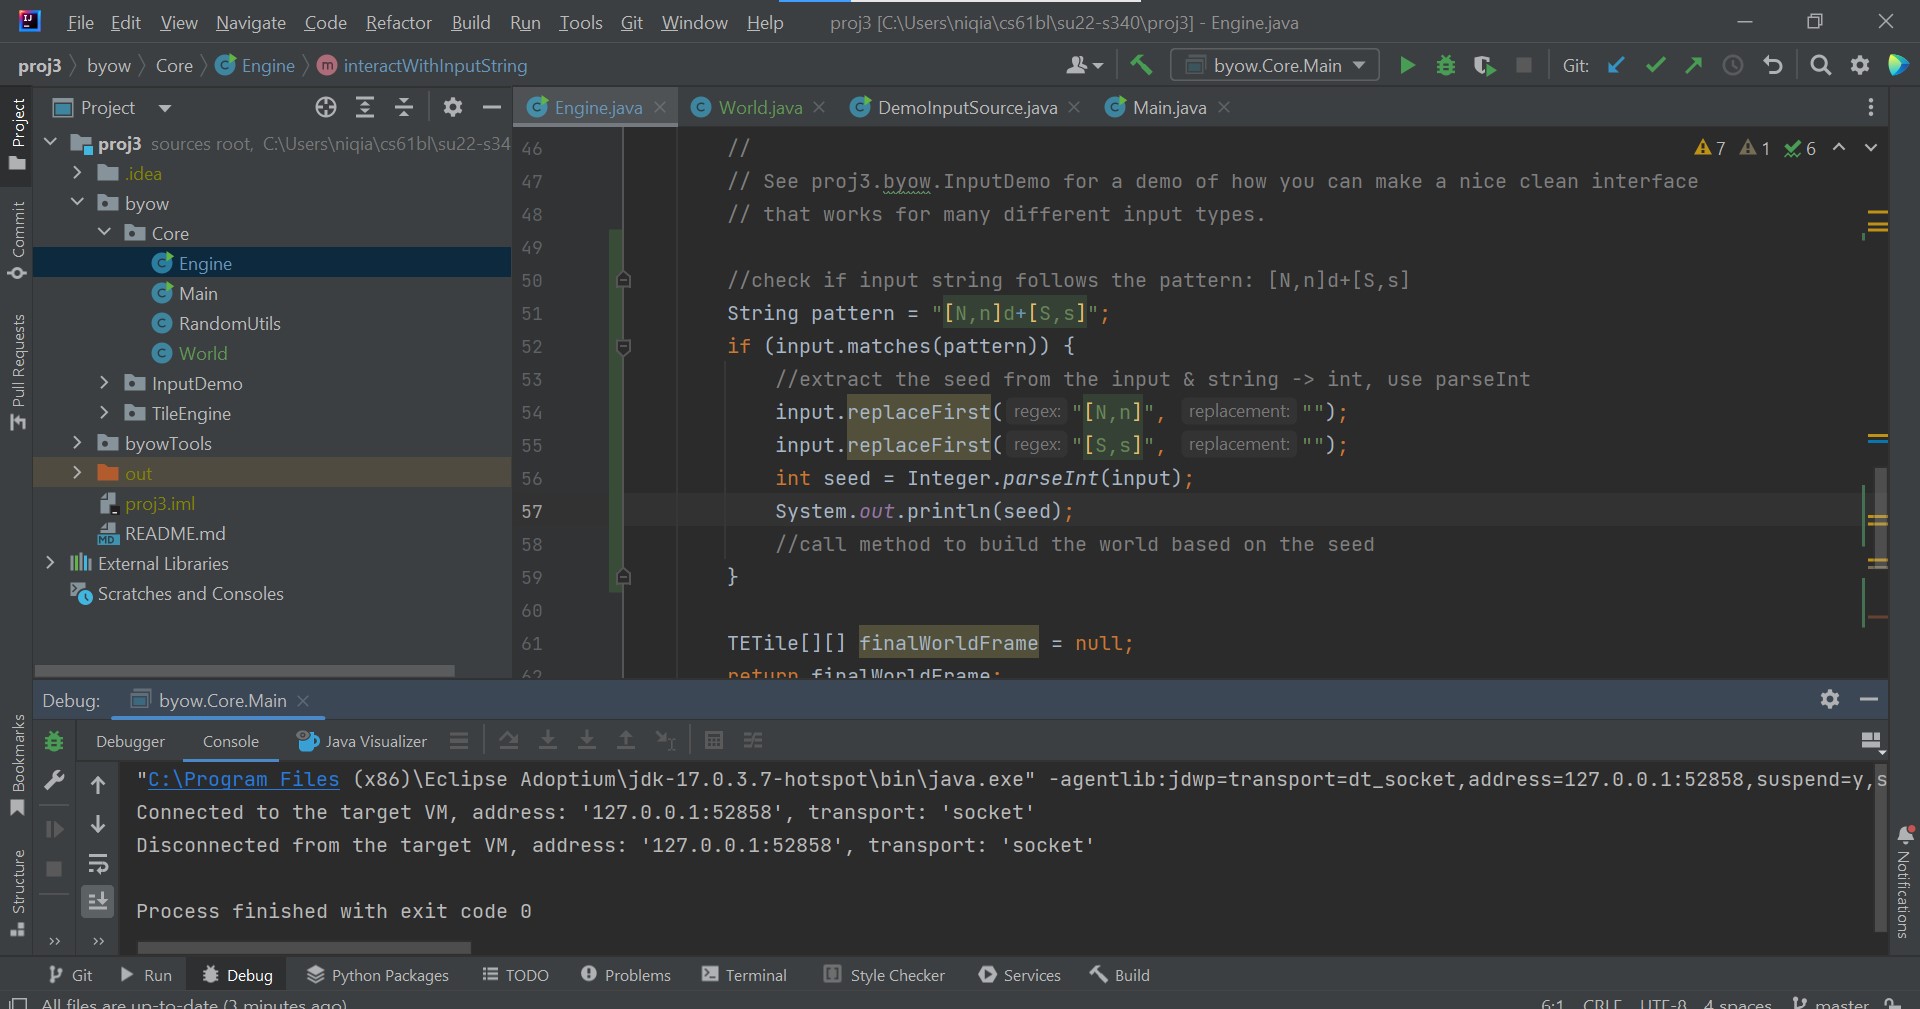Open byow.Core.Main run configuration dropdown

[x=1275, y=66]
